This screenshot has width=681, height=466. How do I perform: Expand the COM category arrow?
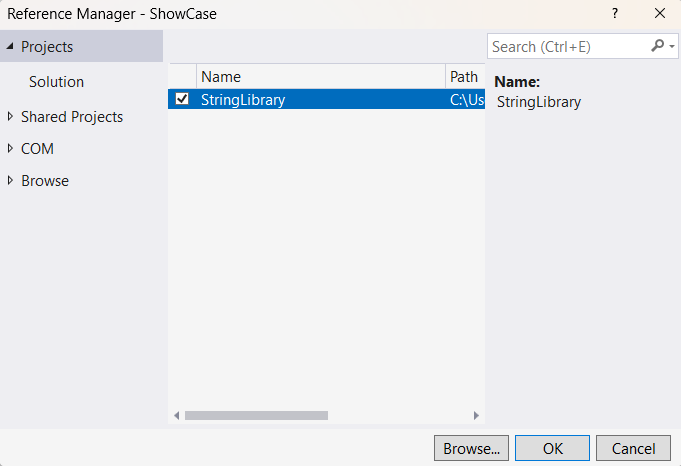(10, 148)
